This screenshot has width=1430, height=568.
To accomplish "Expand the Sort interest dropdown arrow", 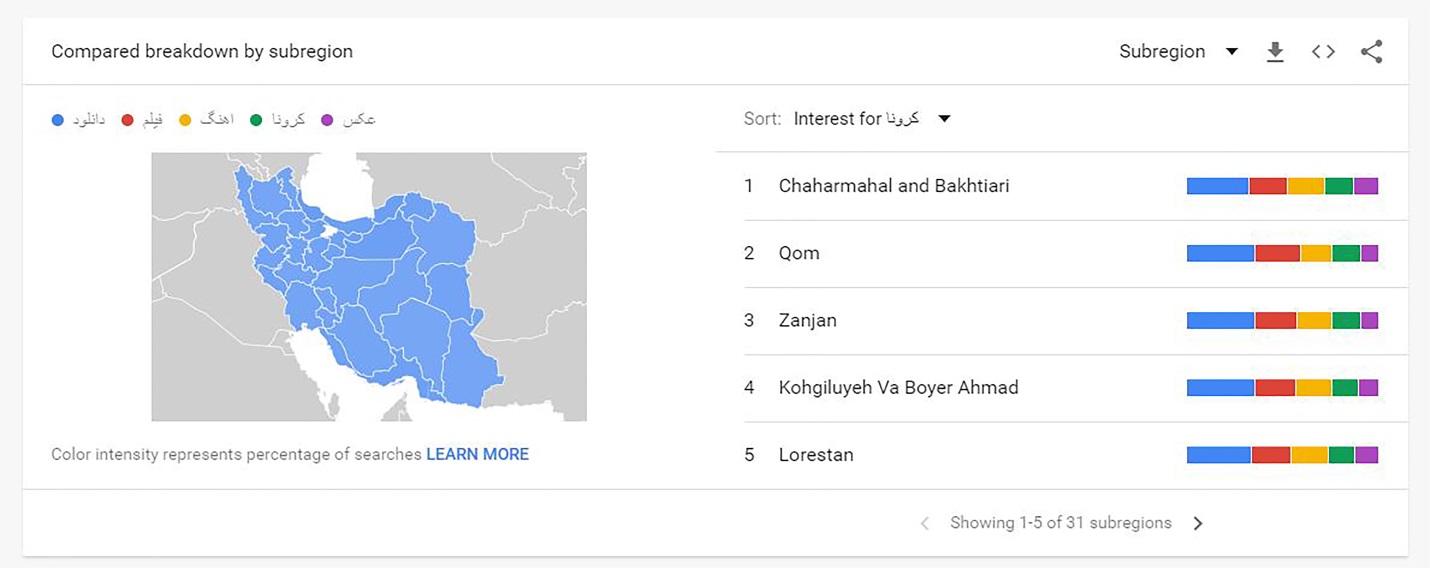I will 944,119.
